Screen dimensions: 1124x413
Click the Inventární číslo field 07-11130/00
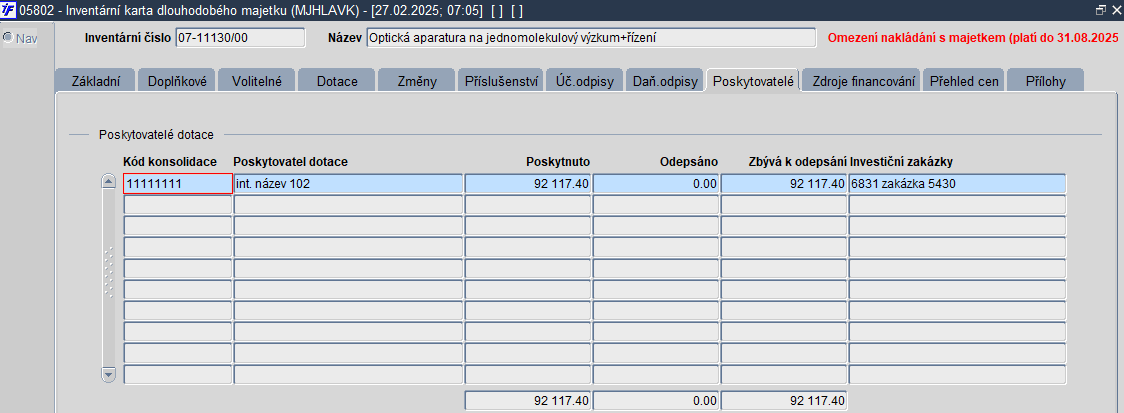[239, 38]
